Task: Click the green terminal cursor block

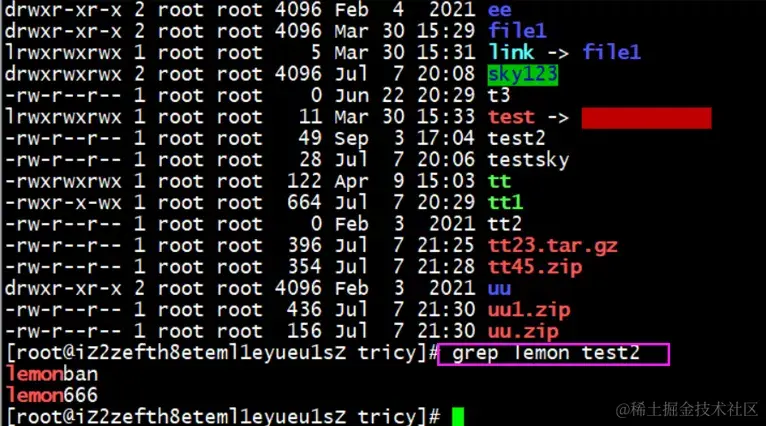Action: point(458,417)
